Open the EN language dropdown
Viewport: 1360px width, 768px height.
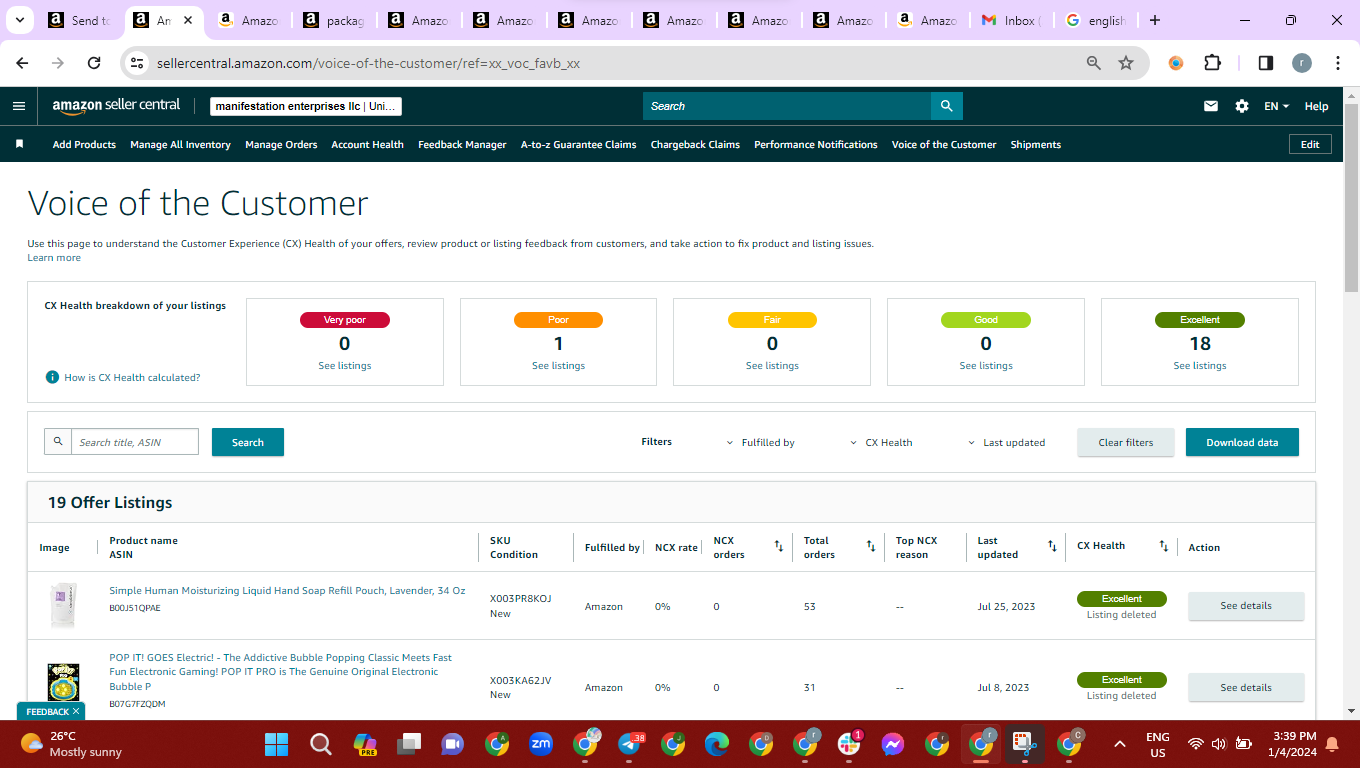[1277, 106]
